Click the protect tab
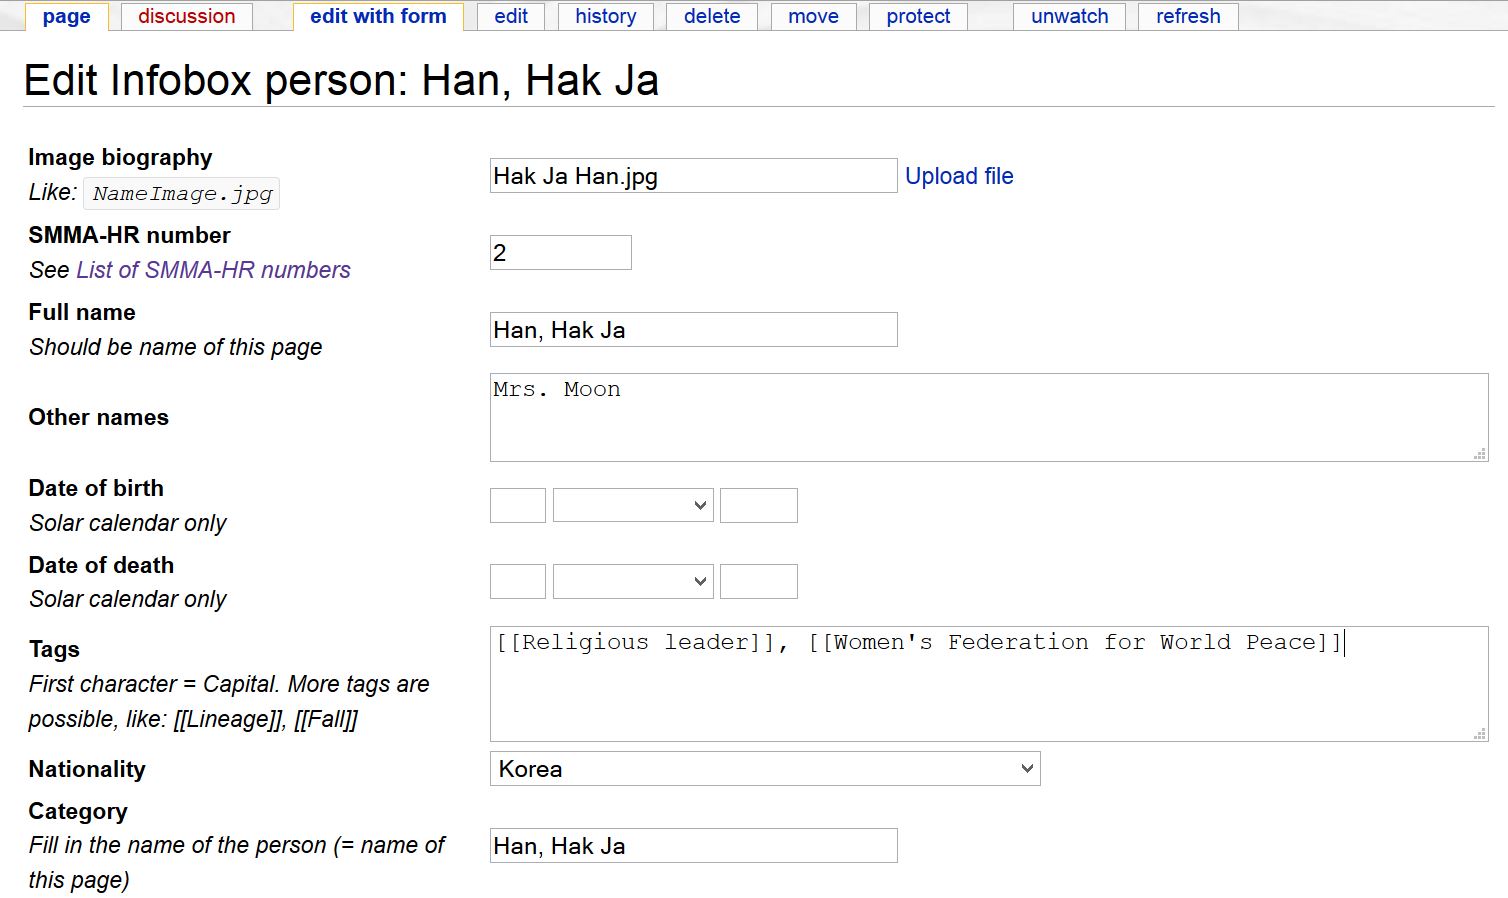This screenshot has width=1508, height=898. point(917,16)
